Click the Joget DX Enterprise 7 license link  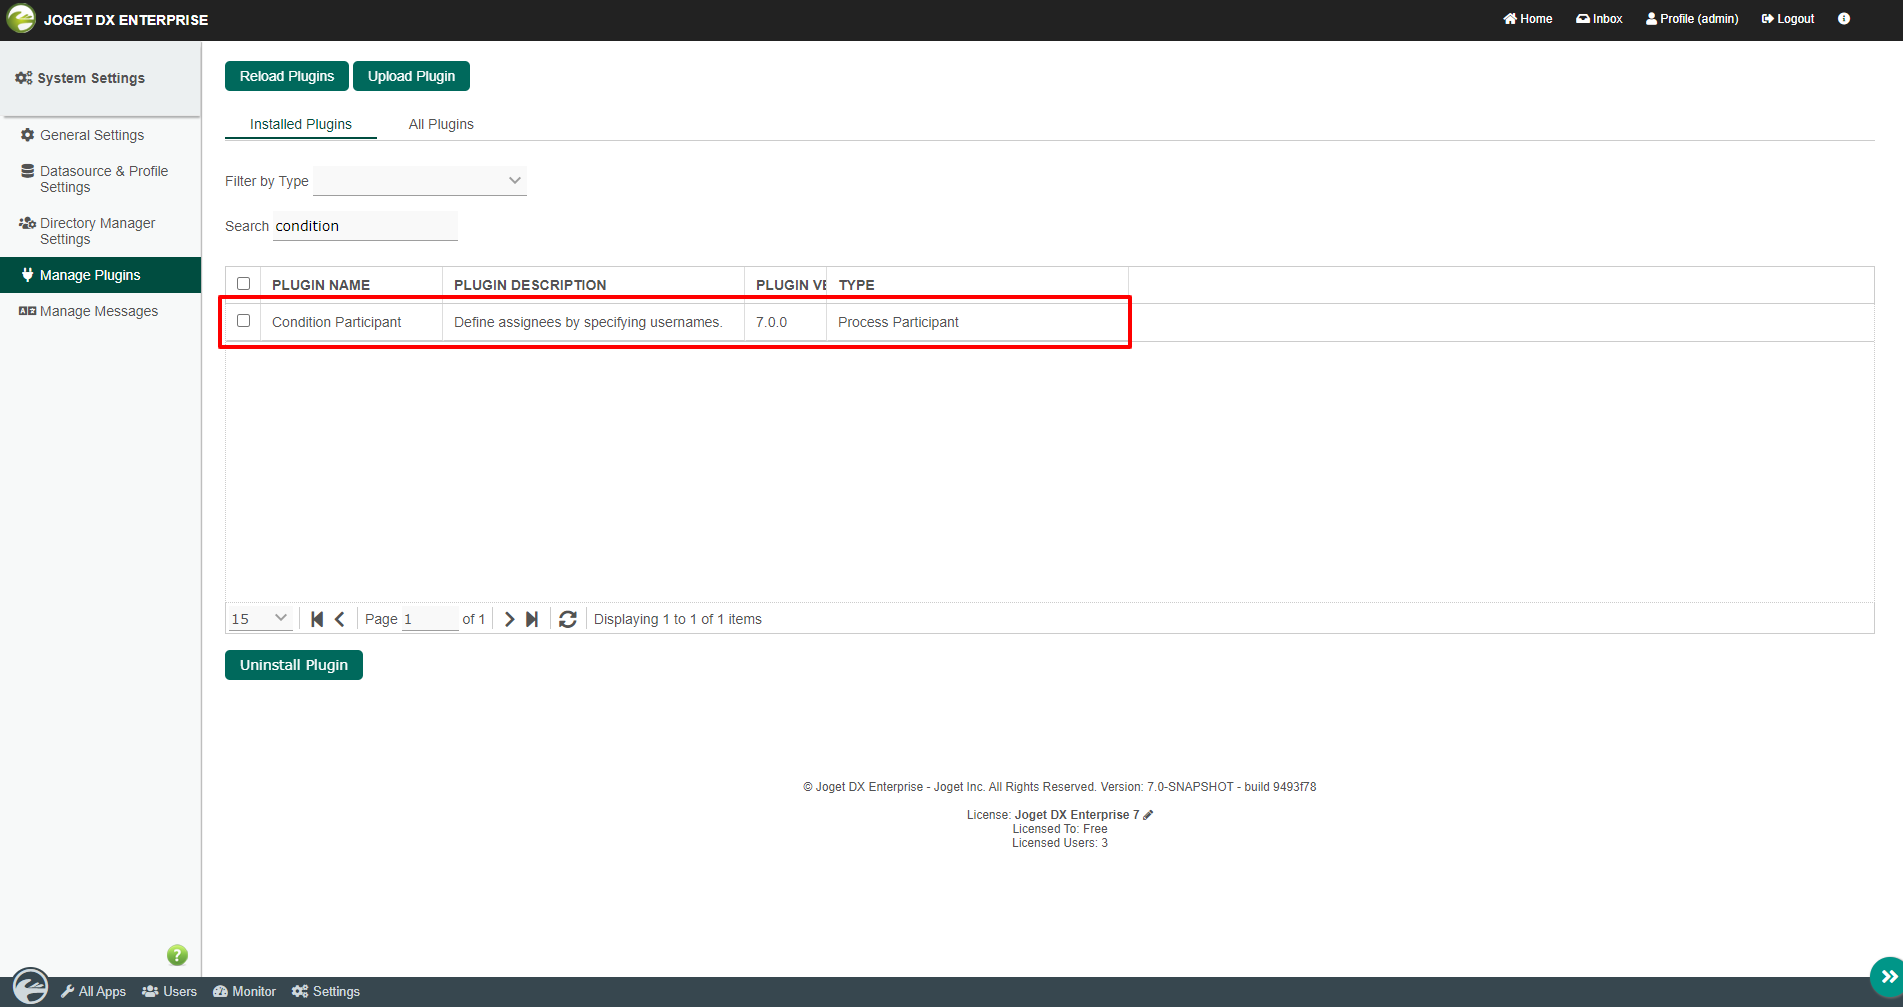pos(1077,815)
